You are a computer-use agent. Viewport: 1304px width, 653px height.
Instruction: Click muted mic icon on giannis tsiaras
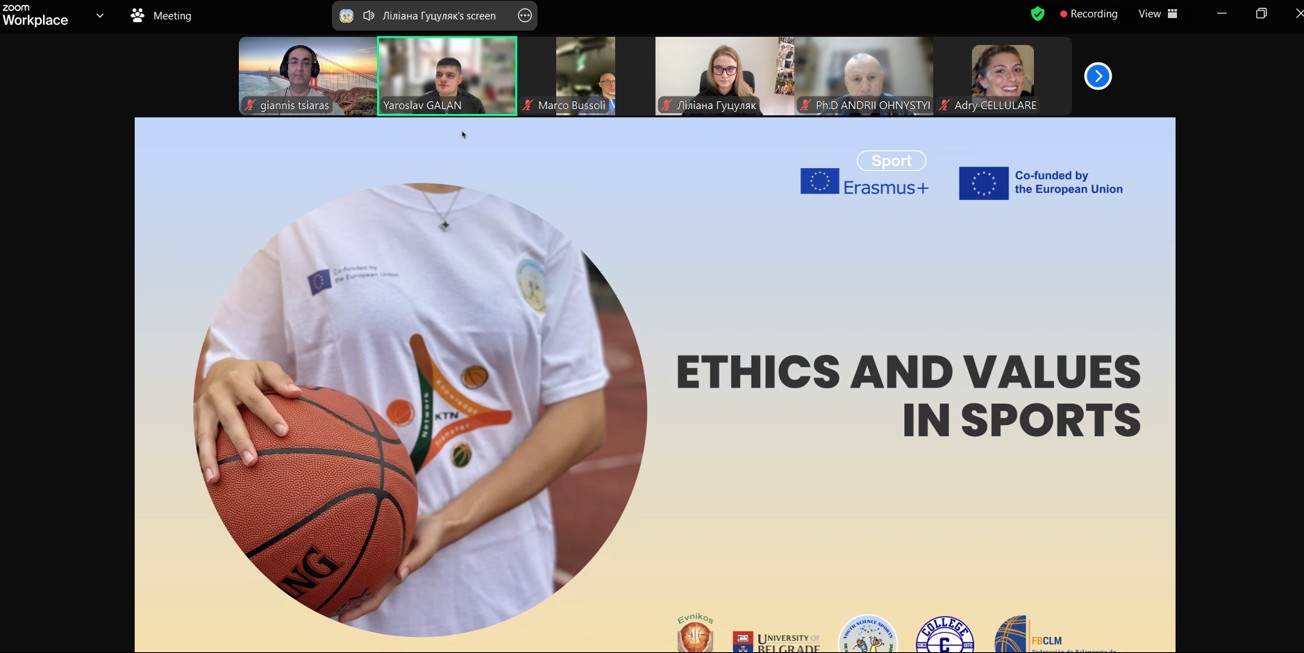click(x=250, y=105)
